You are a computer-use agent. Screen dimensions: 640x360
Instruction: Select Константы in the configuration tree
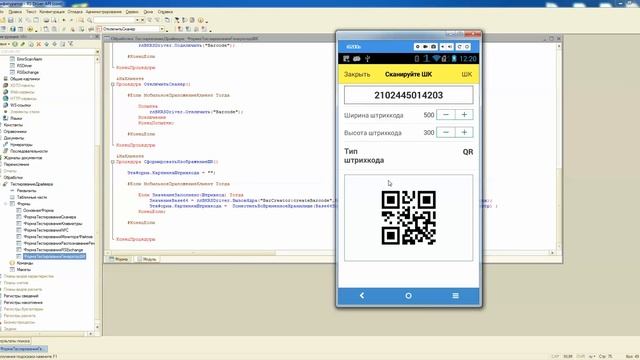[13, 125]
